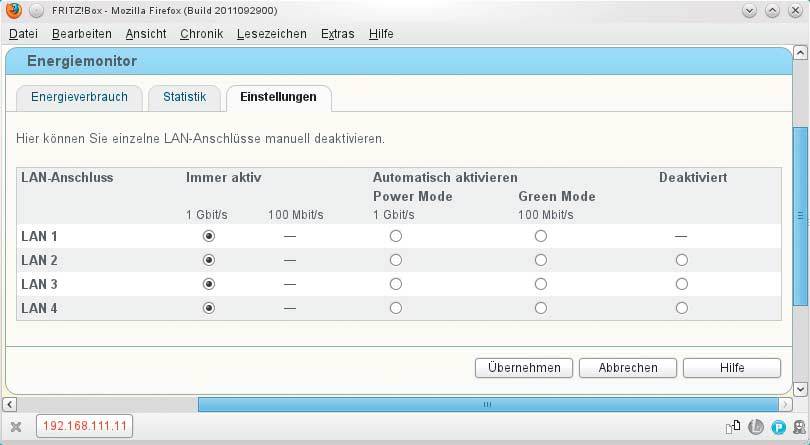Open the Ansicht menu
Screen dimensions: 810x445
click(146, 34)
